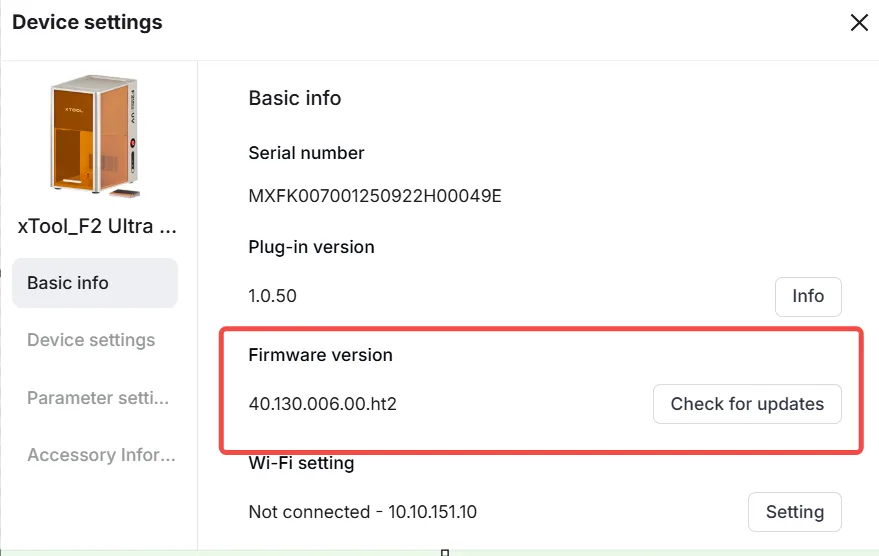The height and width of the screenshot is (556, 879).
Task: Click the Wi-Fi status Not connected text
Action: click(x=309, y=512)
